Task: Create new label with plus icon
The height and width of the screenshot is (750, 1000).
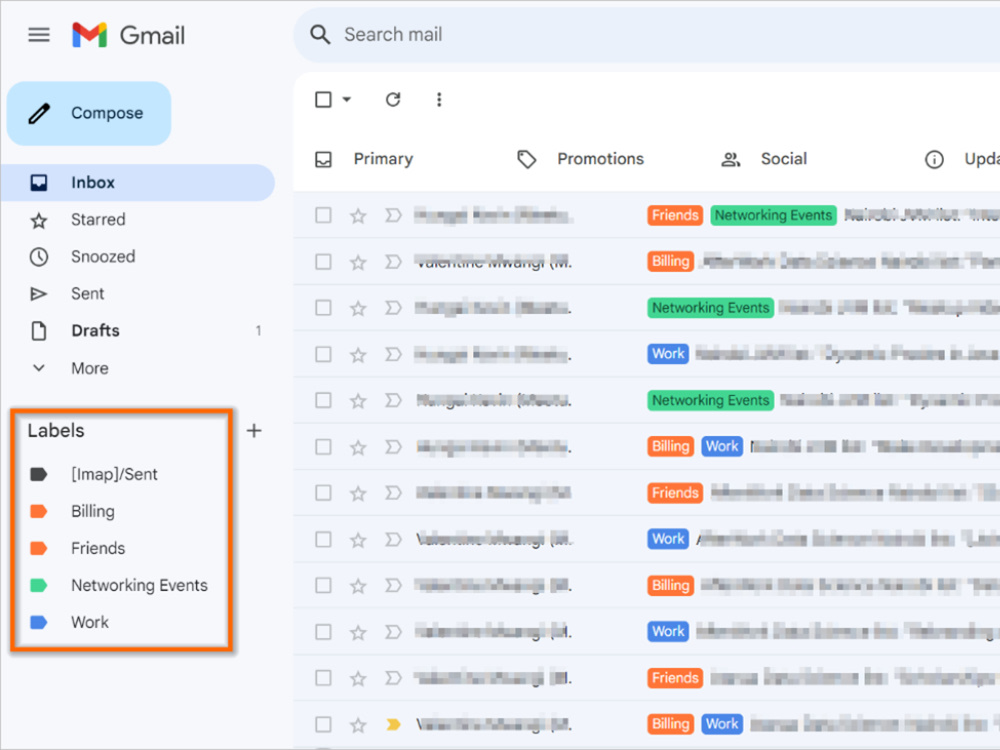Action: pos(254,430)
